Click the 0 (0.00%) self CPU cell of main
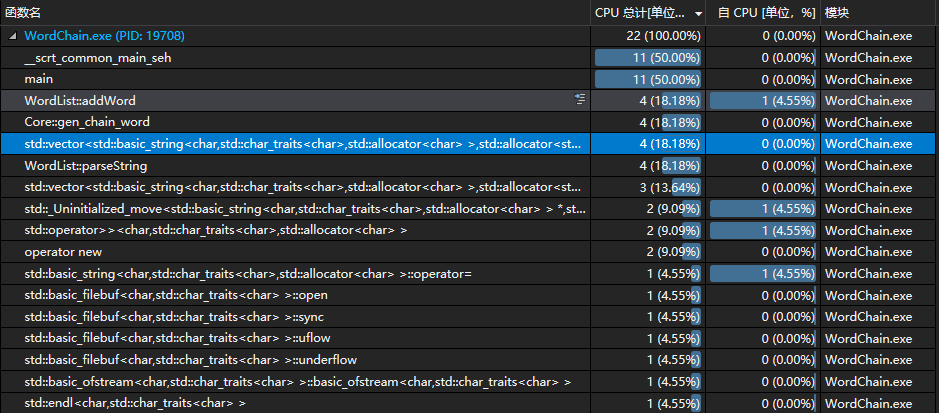 tap(762, 79)
